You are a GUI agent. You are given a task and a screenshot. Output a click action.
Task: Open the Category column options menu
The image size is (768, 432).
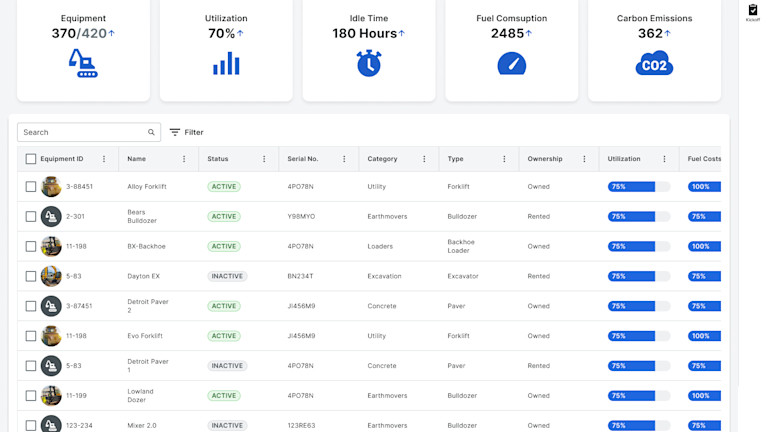(424, 159)
